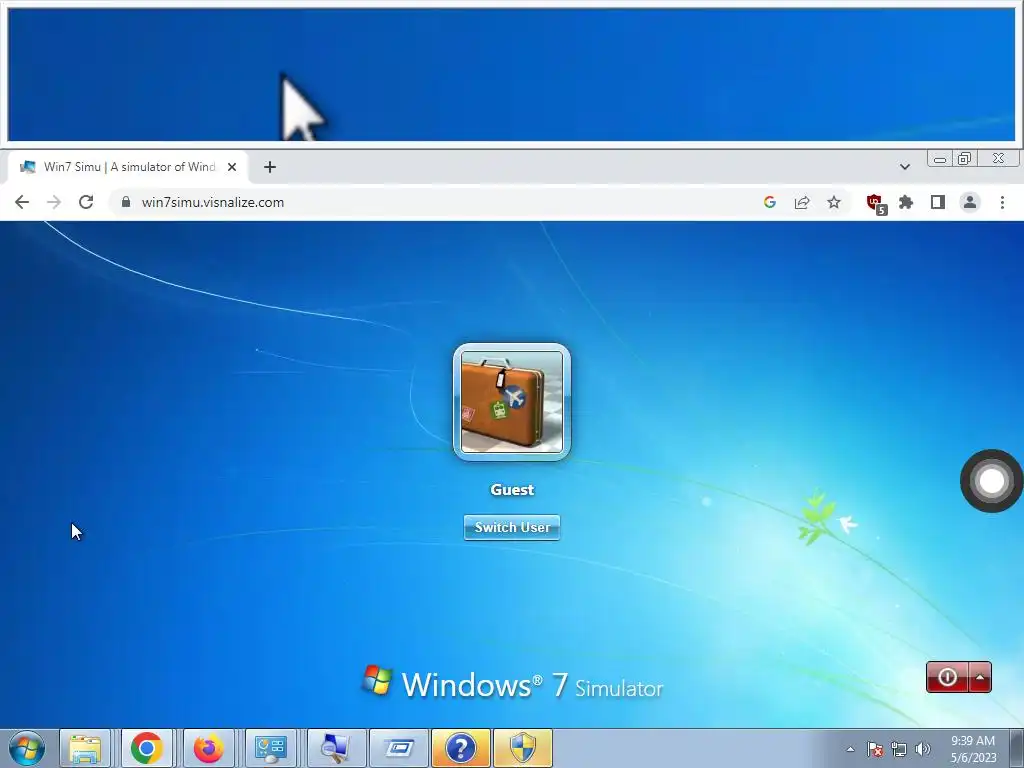Minimize the Chrome window

pos(940,159)
